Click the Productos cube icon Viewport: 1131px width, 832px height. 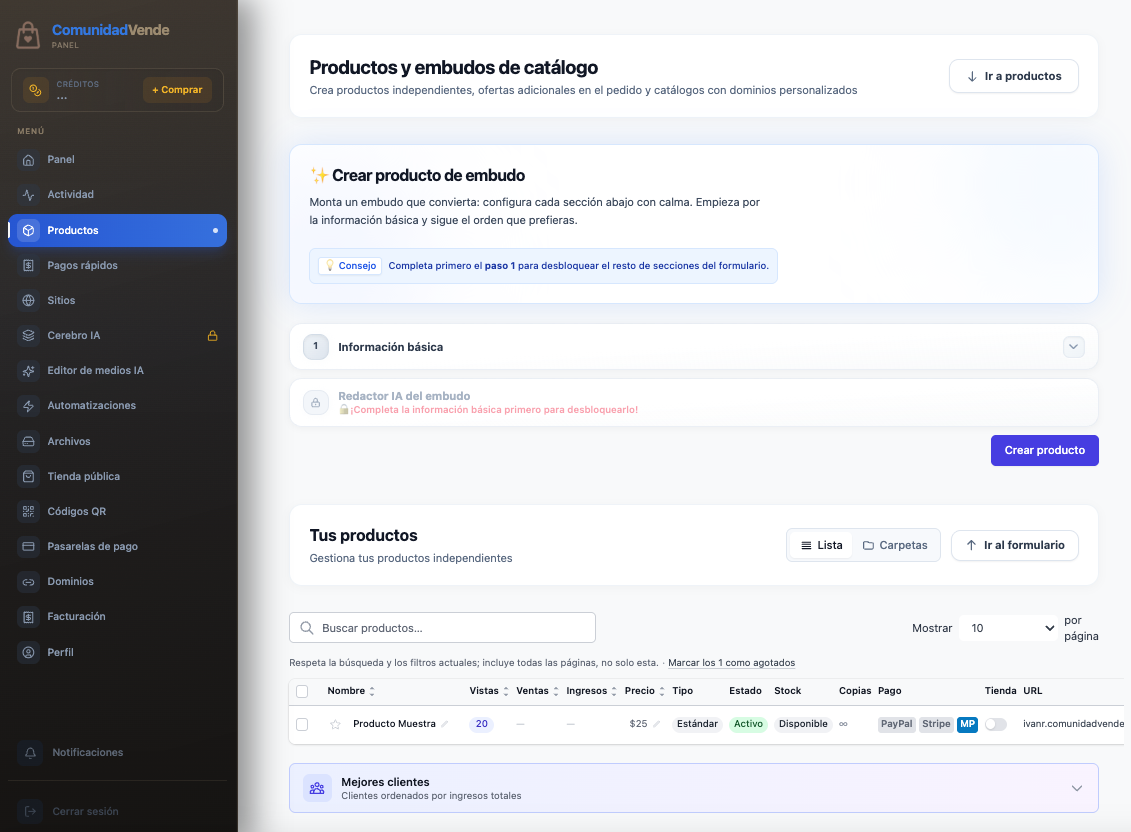[28, 230]
